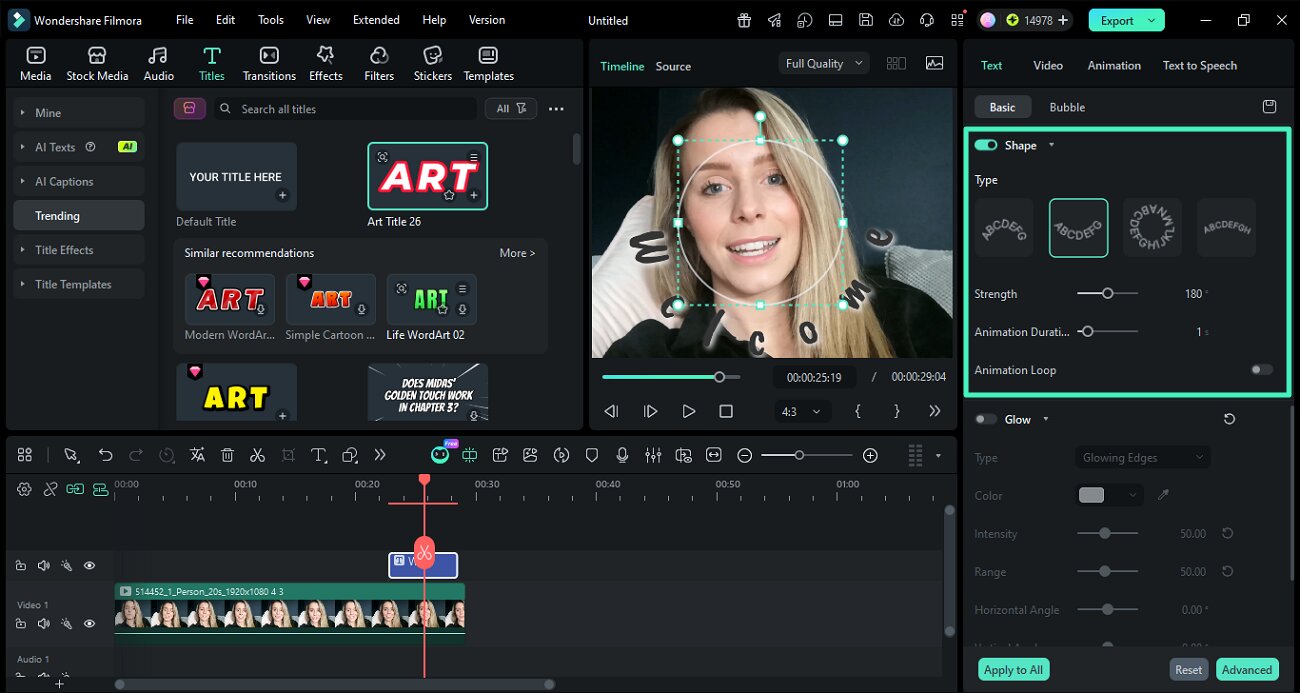1300x693 pixels.
Task: Open the Filters tab
Action: coord(379,64)
